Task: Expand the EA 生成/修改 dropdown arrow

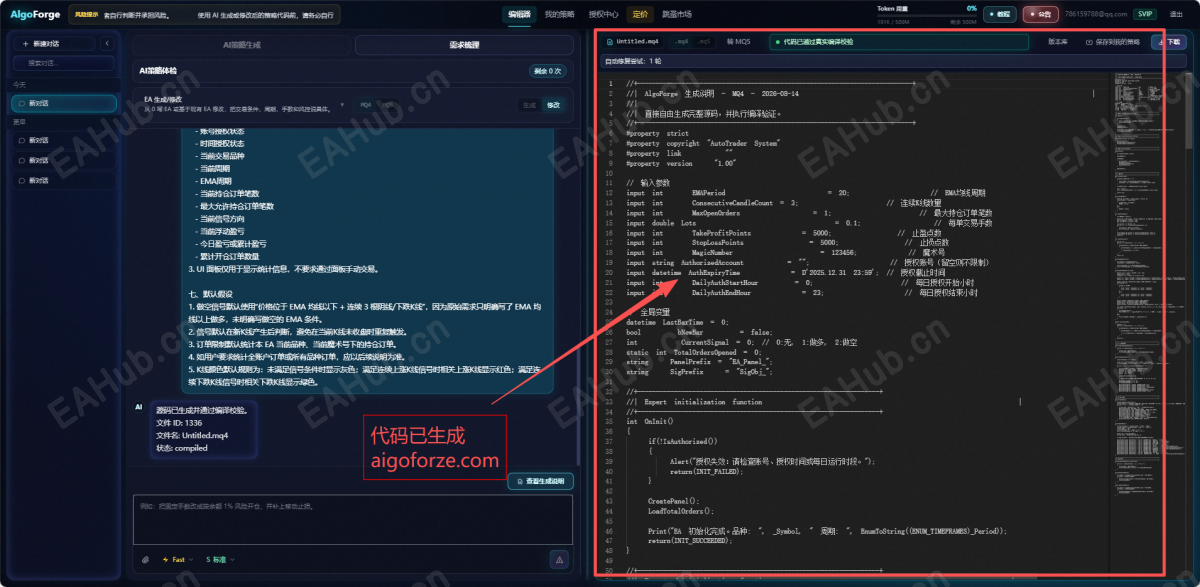Action: [x=342, y=105]
